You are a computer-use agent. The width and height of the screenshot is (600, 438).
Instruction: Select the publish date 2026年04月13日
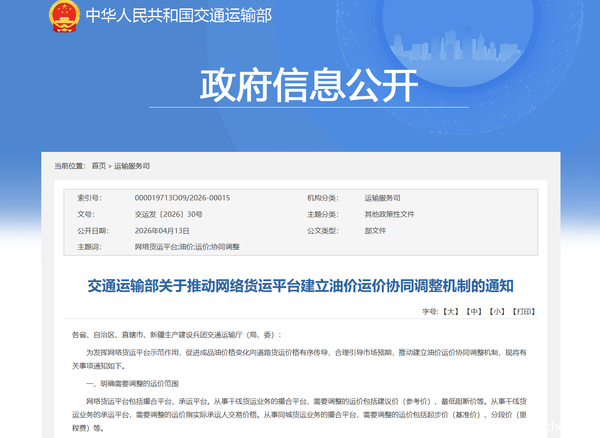[x=162, y=231]
